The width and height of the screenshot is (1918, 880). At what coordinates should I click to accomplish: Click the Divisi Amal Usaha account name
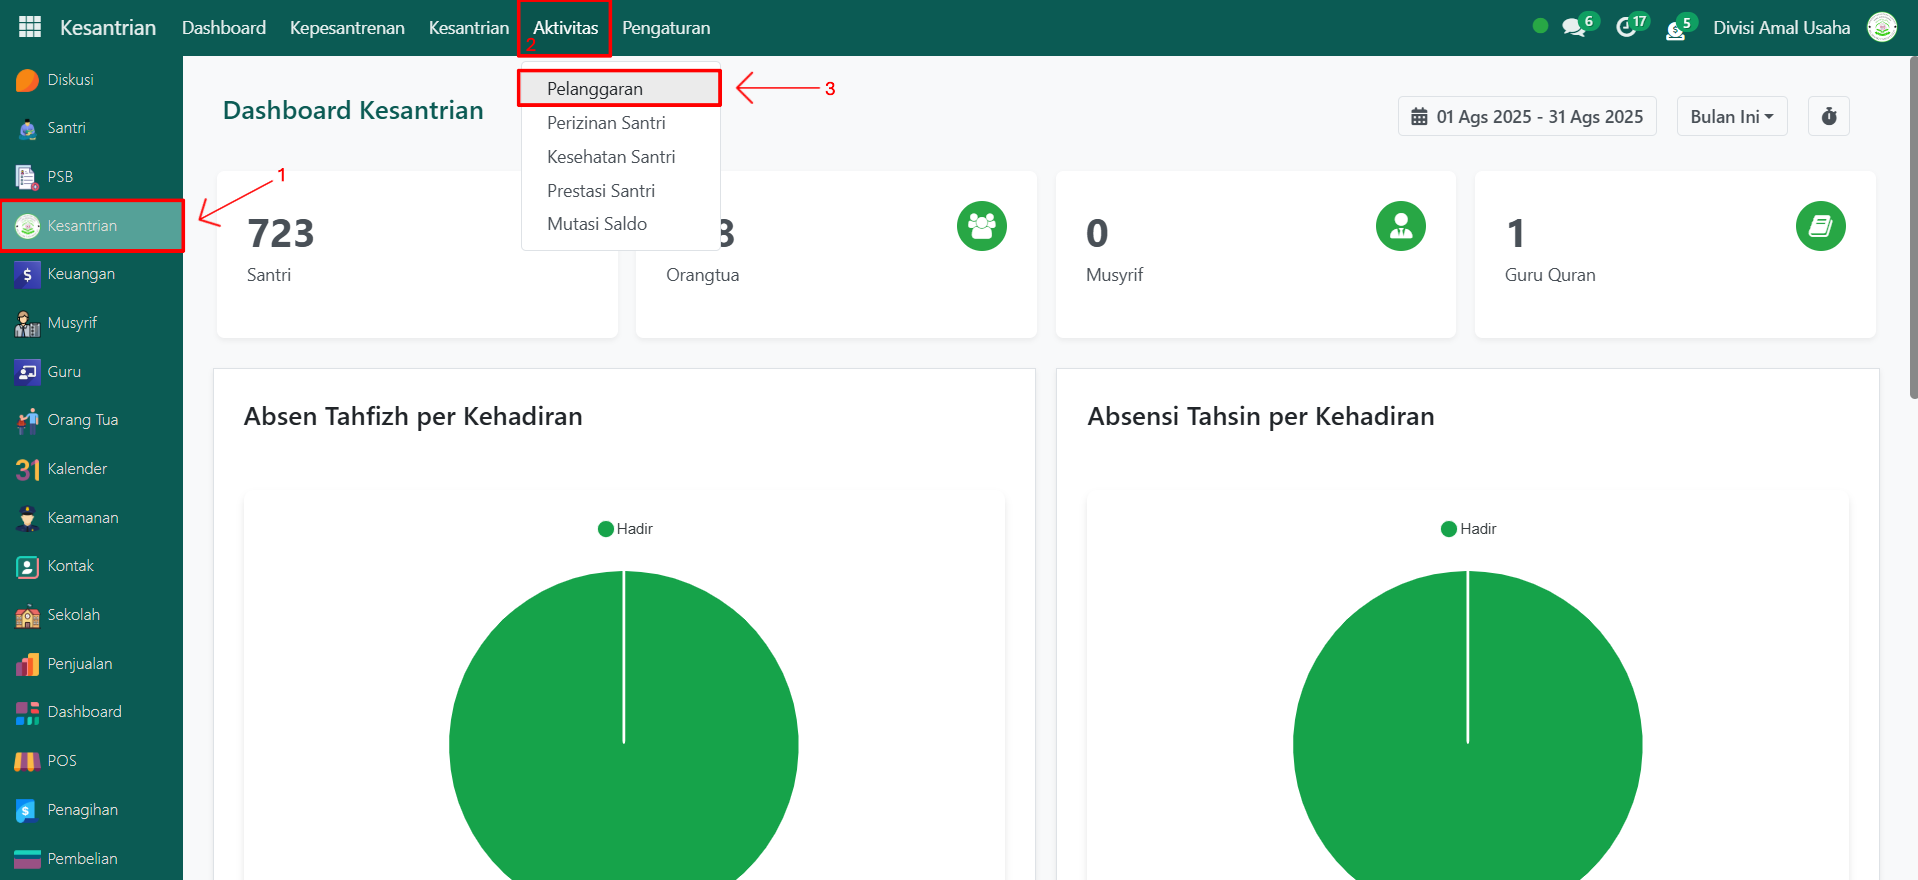(x=1781, y=28)
